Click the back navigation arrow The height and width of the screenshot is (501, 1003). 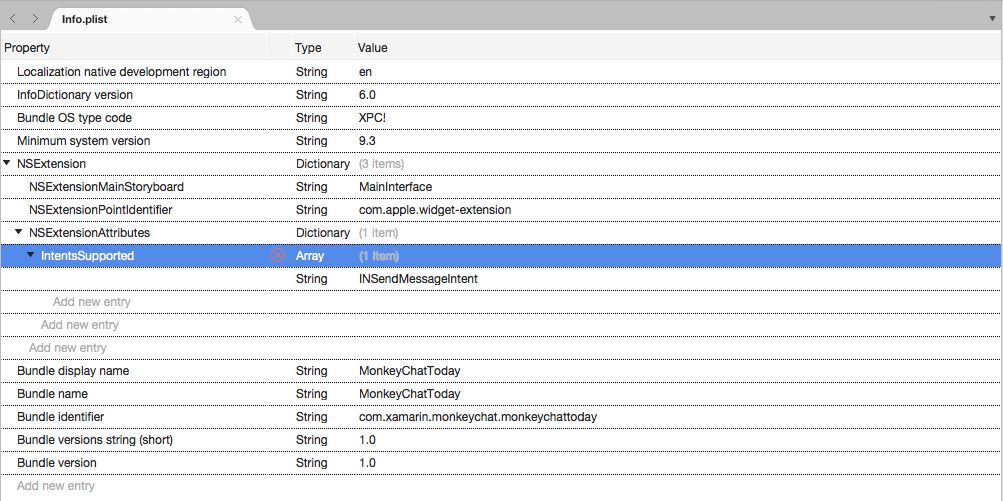pyautogui.click(x=12, y=19)
